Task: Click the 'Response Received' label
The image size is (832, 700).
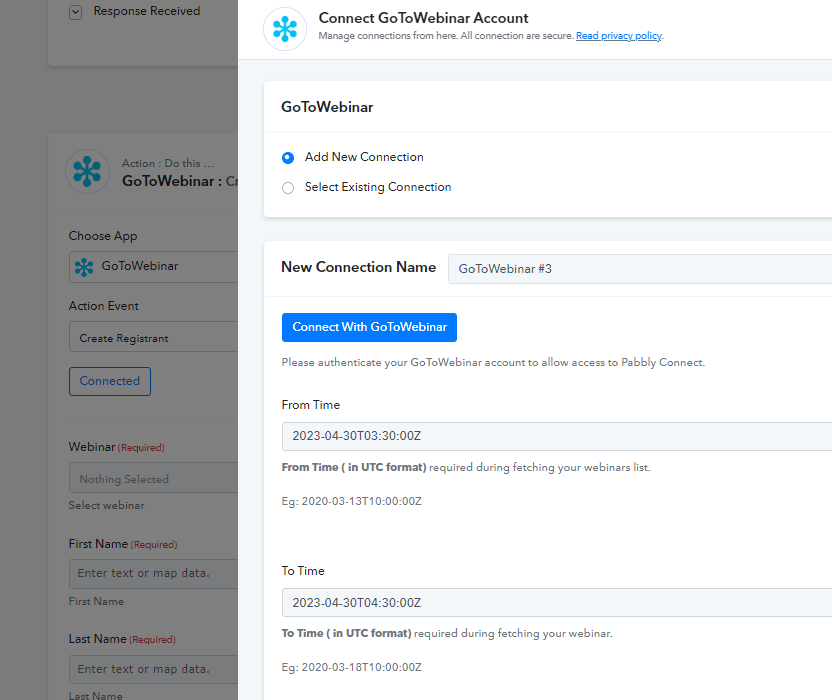Action: click(147, 11)
